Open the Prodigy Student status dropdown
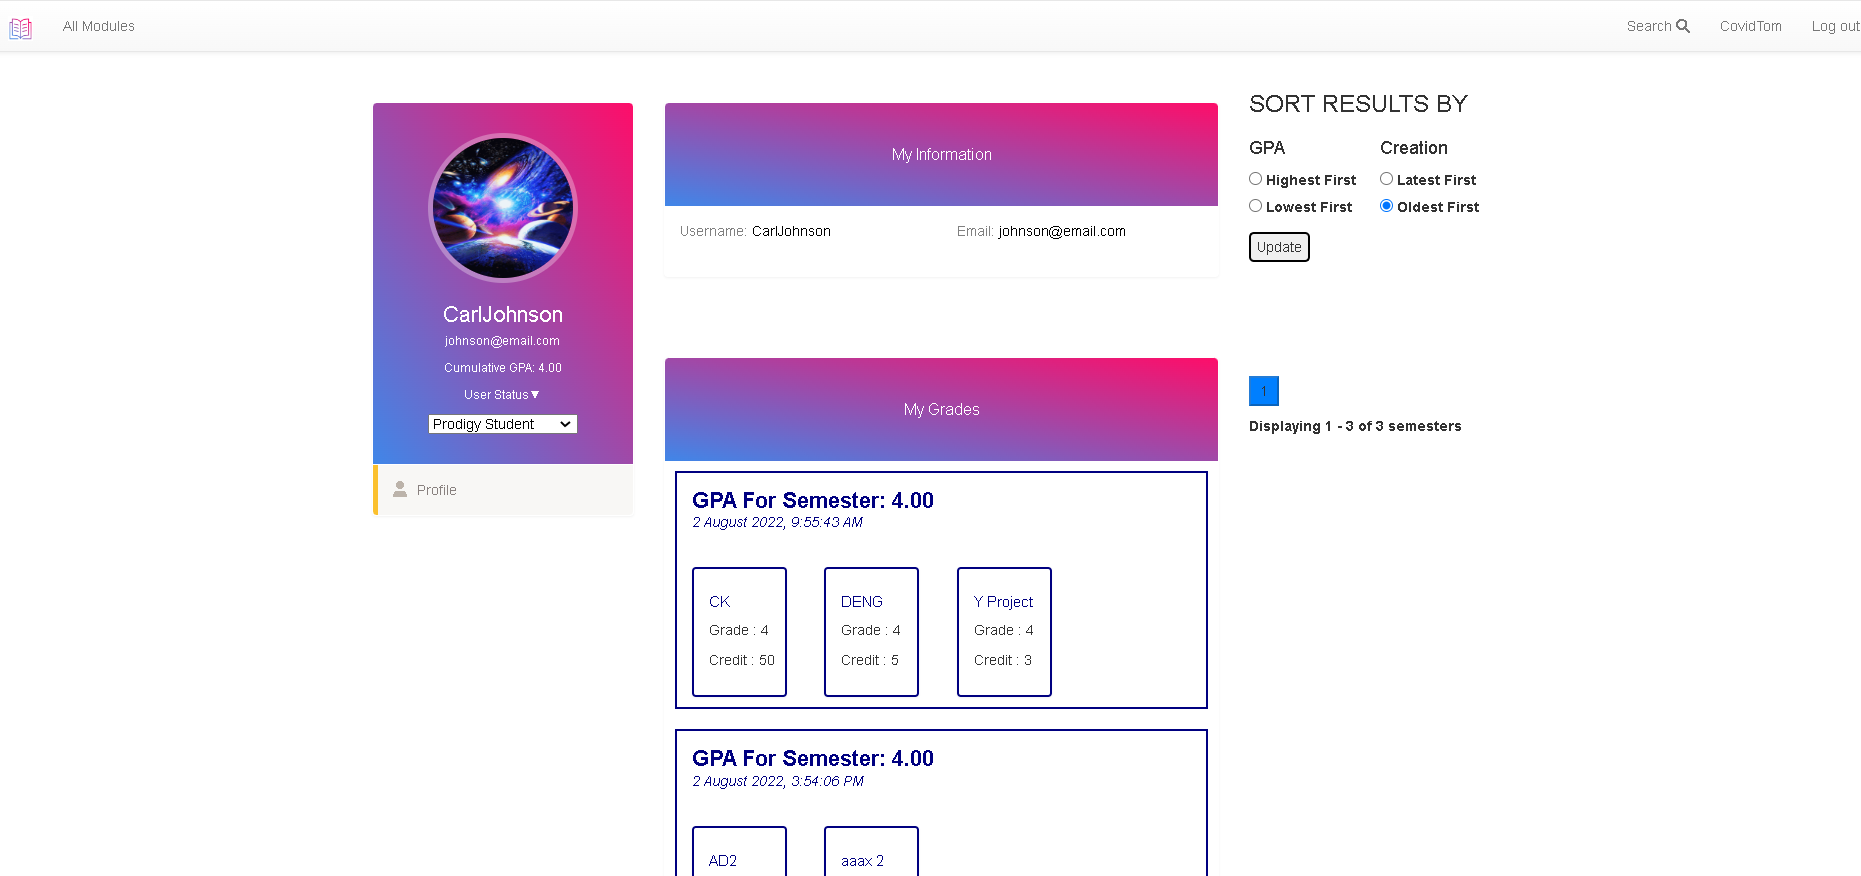The width and height of the screenshot is (1861, 876). [503, 424]
